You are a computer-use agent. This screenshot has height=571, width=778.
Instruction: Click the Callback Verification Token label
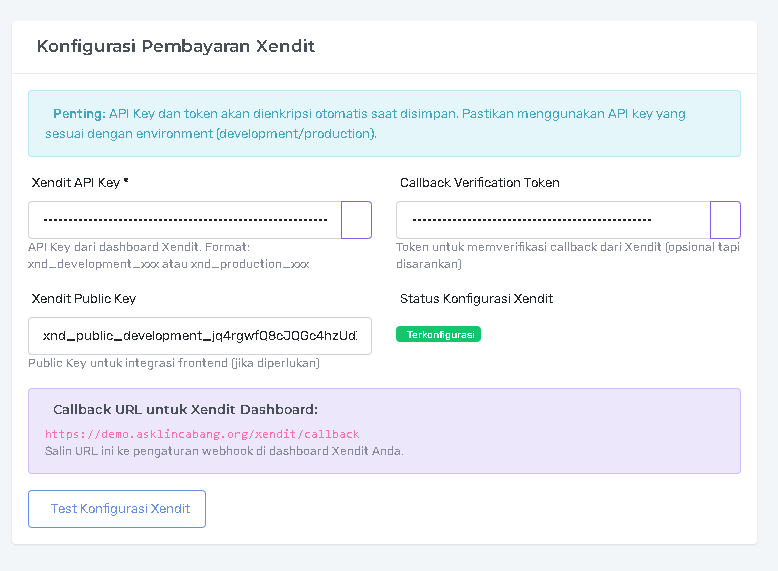click(x=479, y=183)
